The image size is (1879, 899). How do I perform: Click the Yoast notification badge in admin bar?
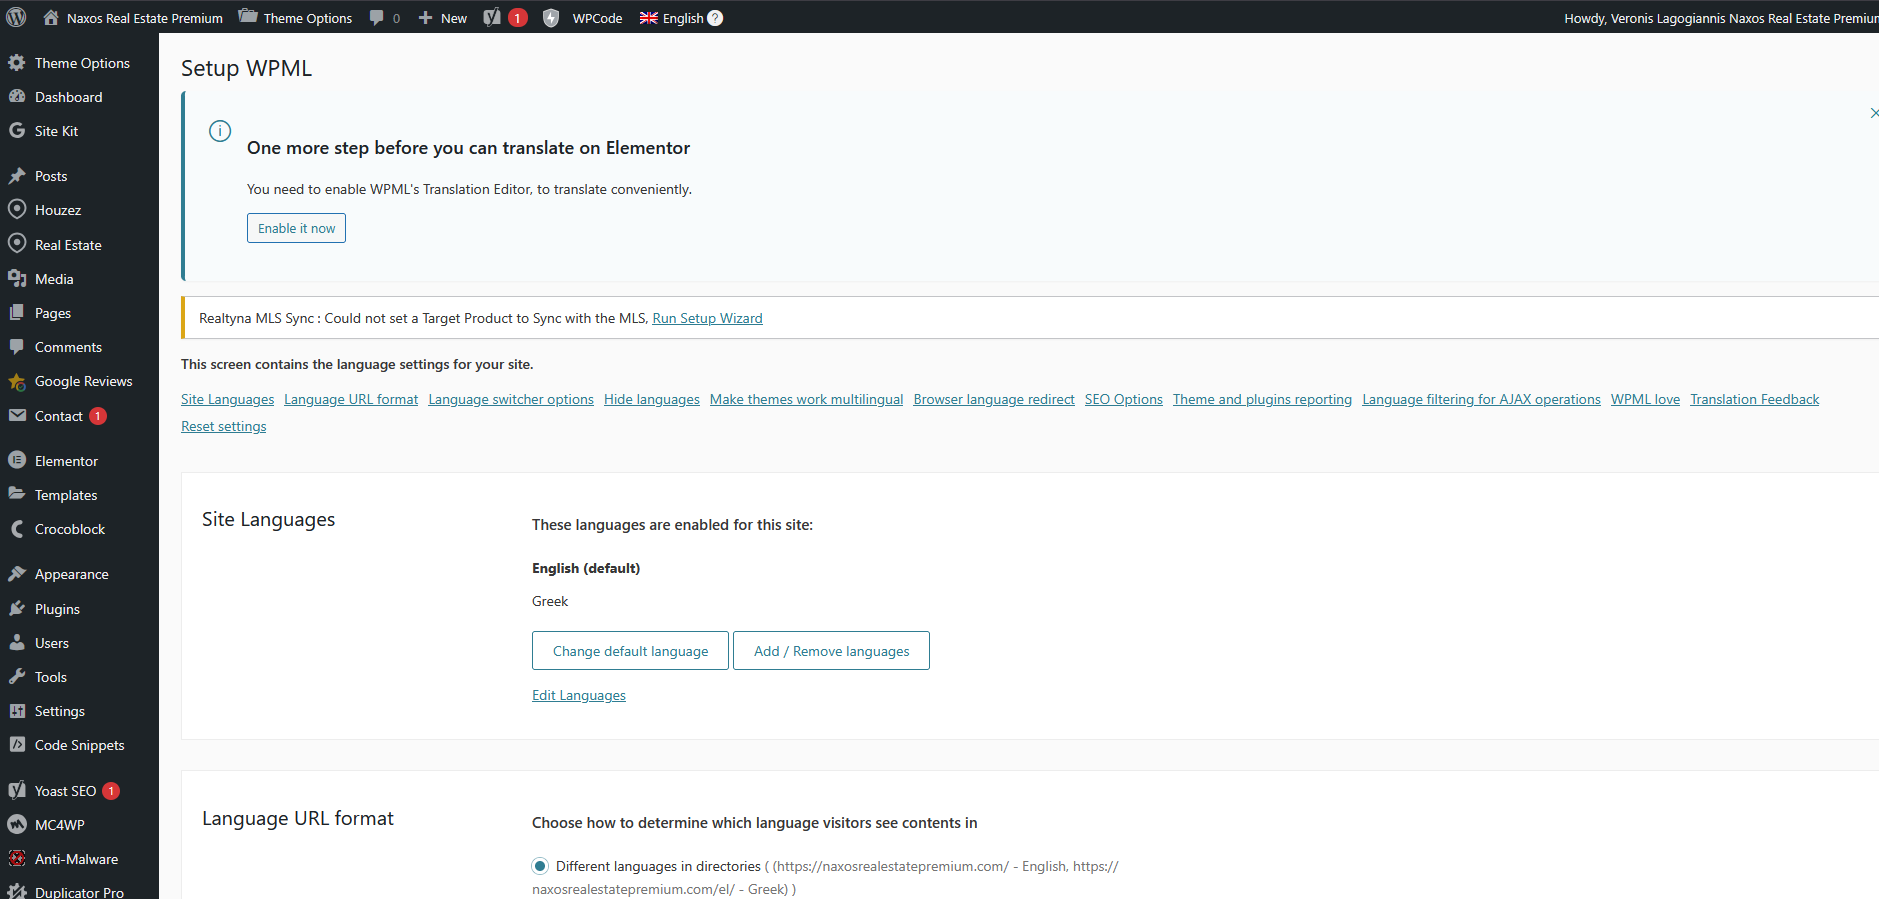(517, 17)
